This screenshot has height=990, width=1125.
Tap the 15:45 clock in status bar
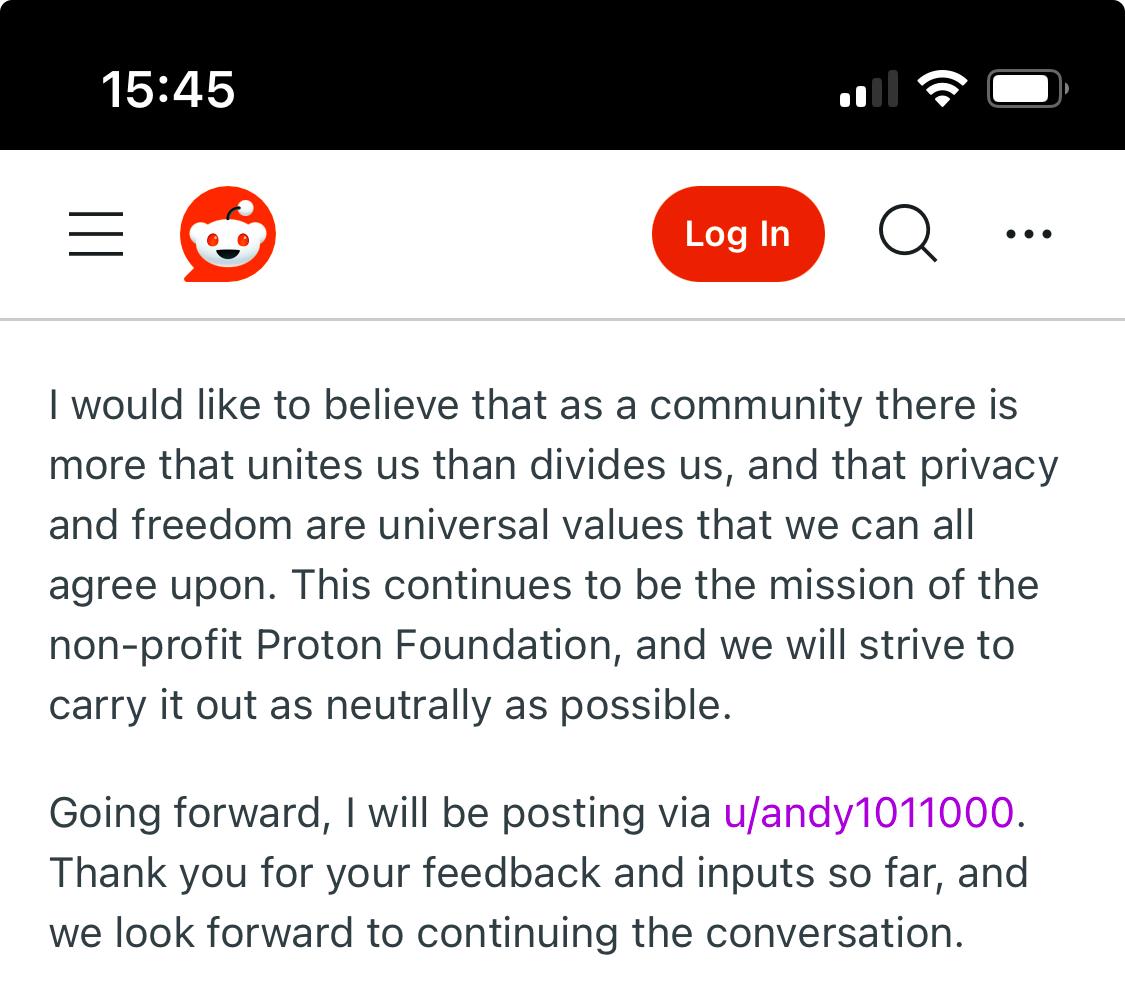(x=168, y=89)
